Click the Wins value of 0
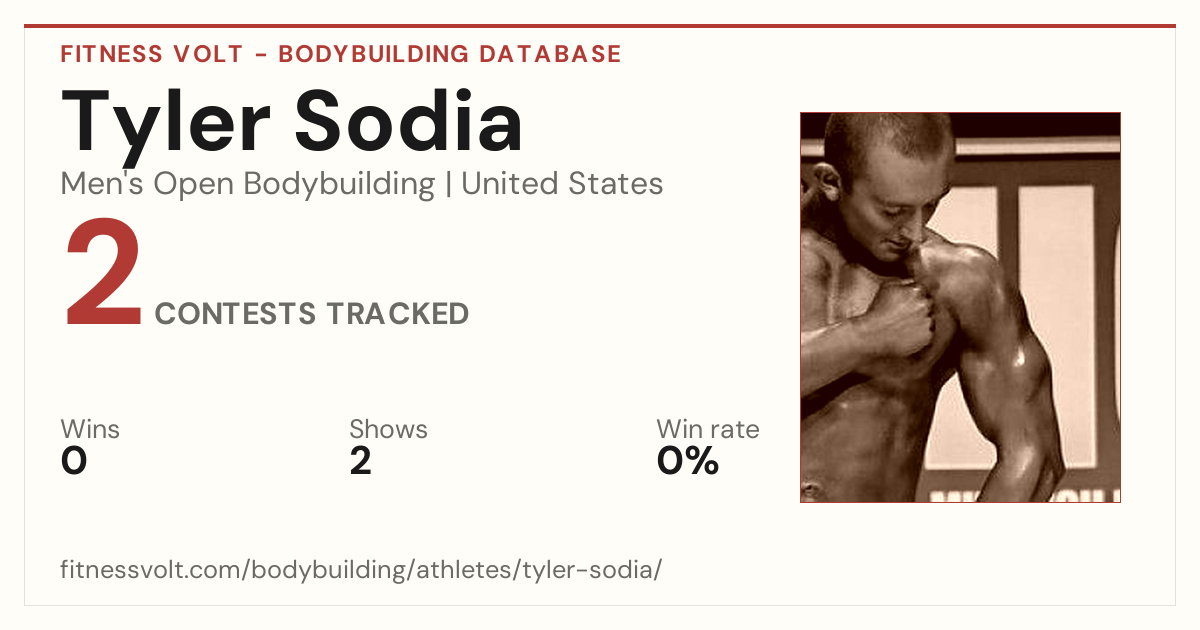This screenshot has height=630, width=1200. [74, 461]
